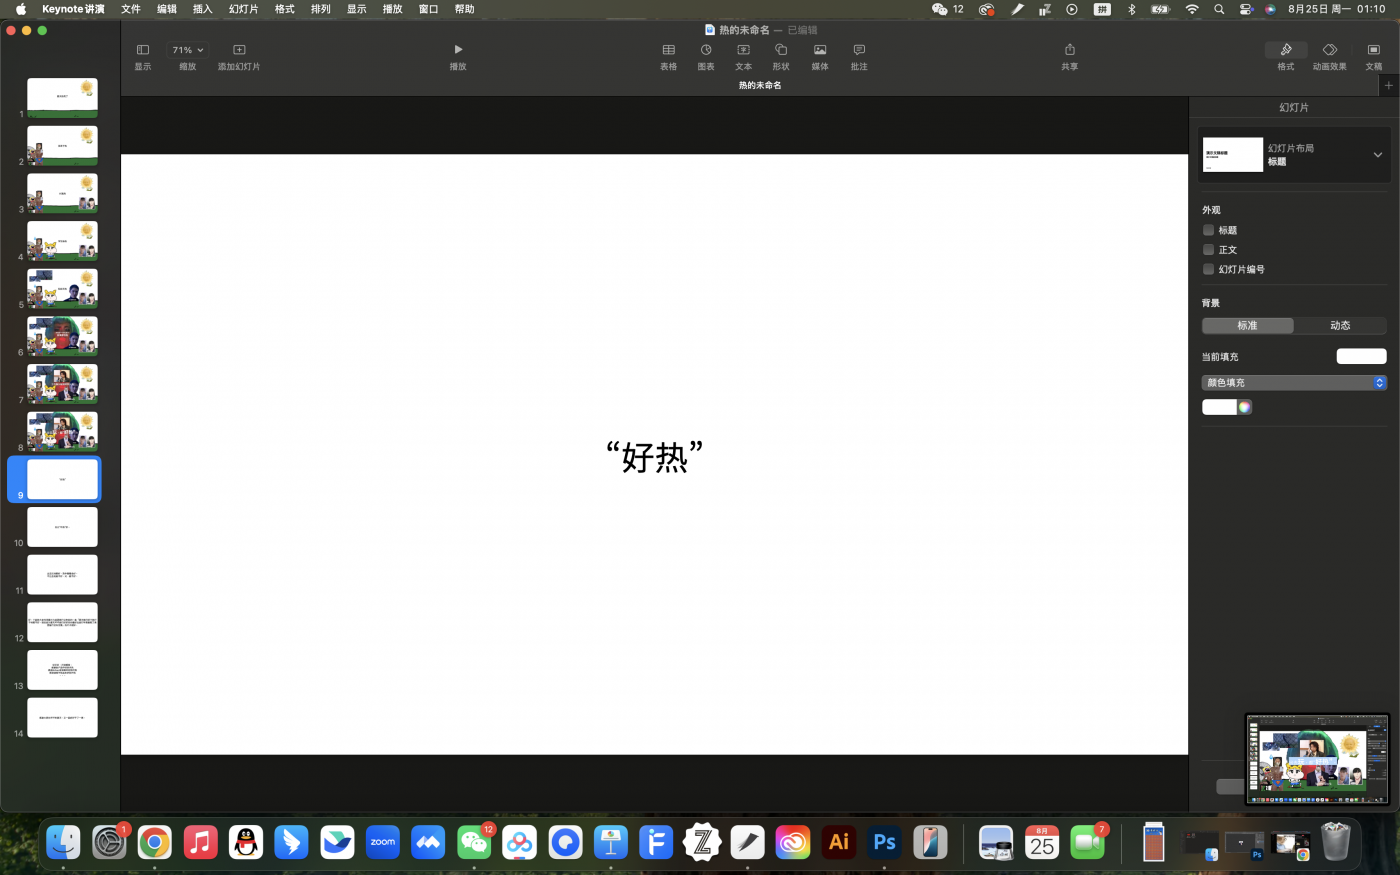
Task: Start the slideshow with 播放 button
Action: click(458, 50)
